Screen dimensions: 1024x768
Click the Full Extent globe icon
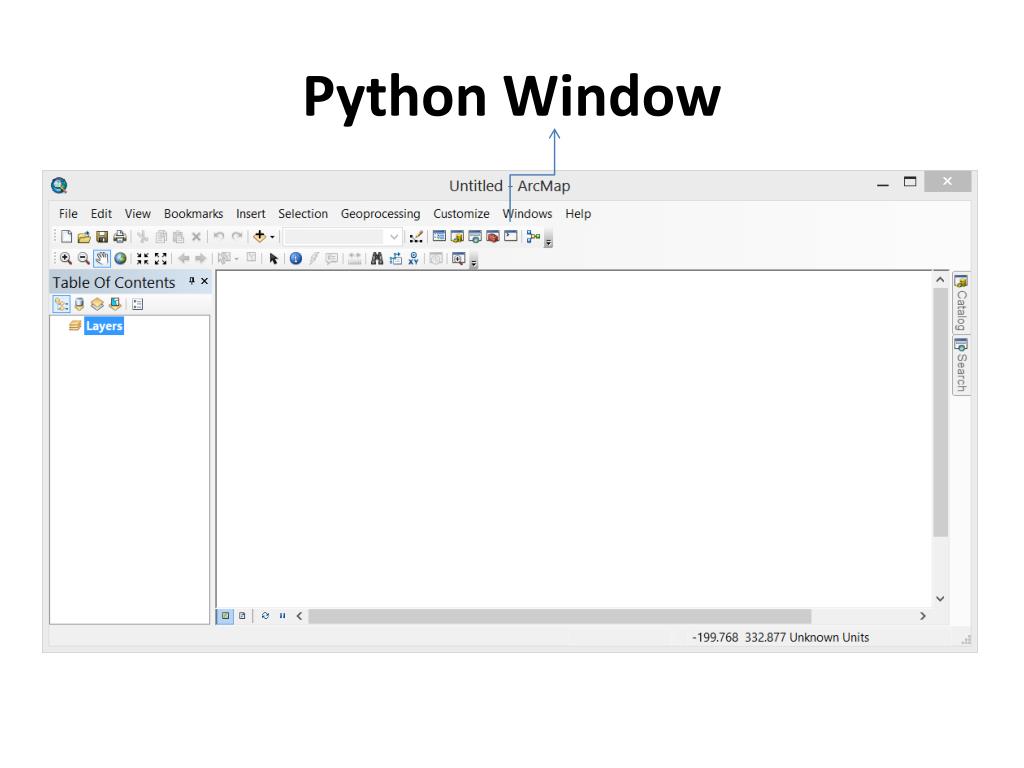click(120, 259)
